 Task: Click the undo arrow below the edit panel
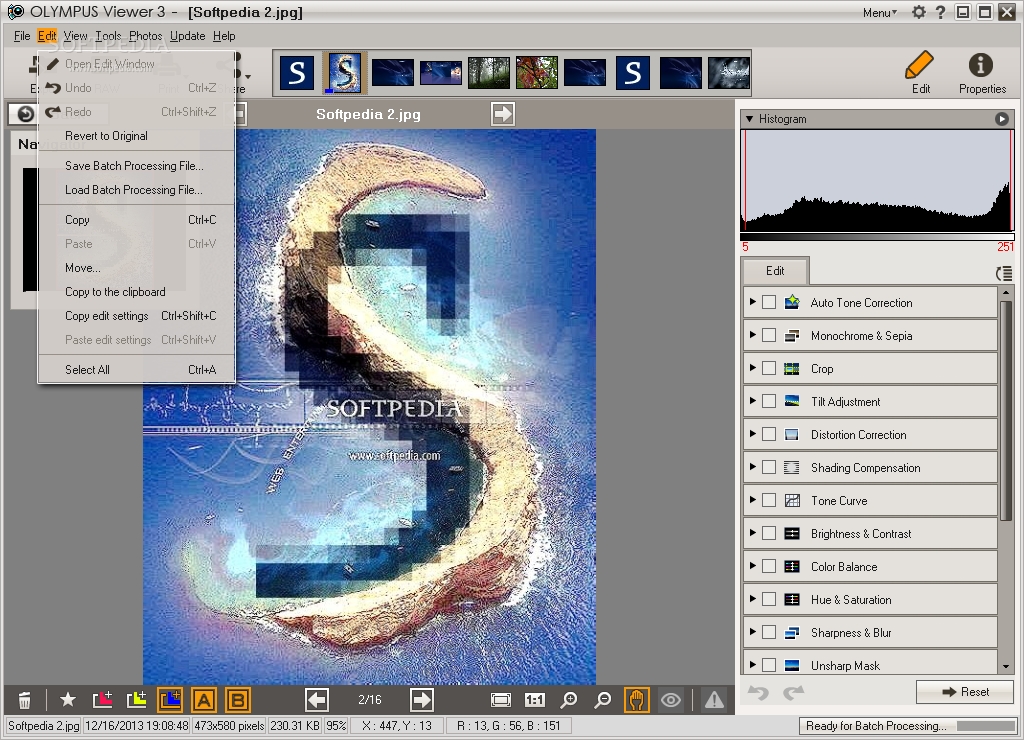(758, 692)
